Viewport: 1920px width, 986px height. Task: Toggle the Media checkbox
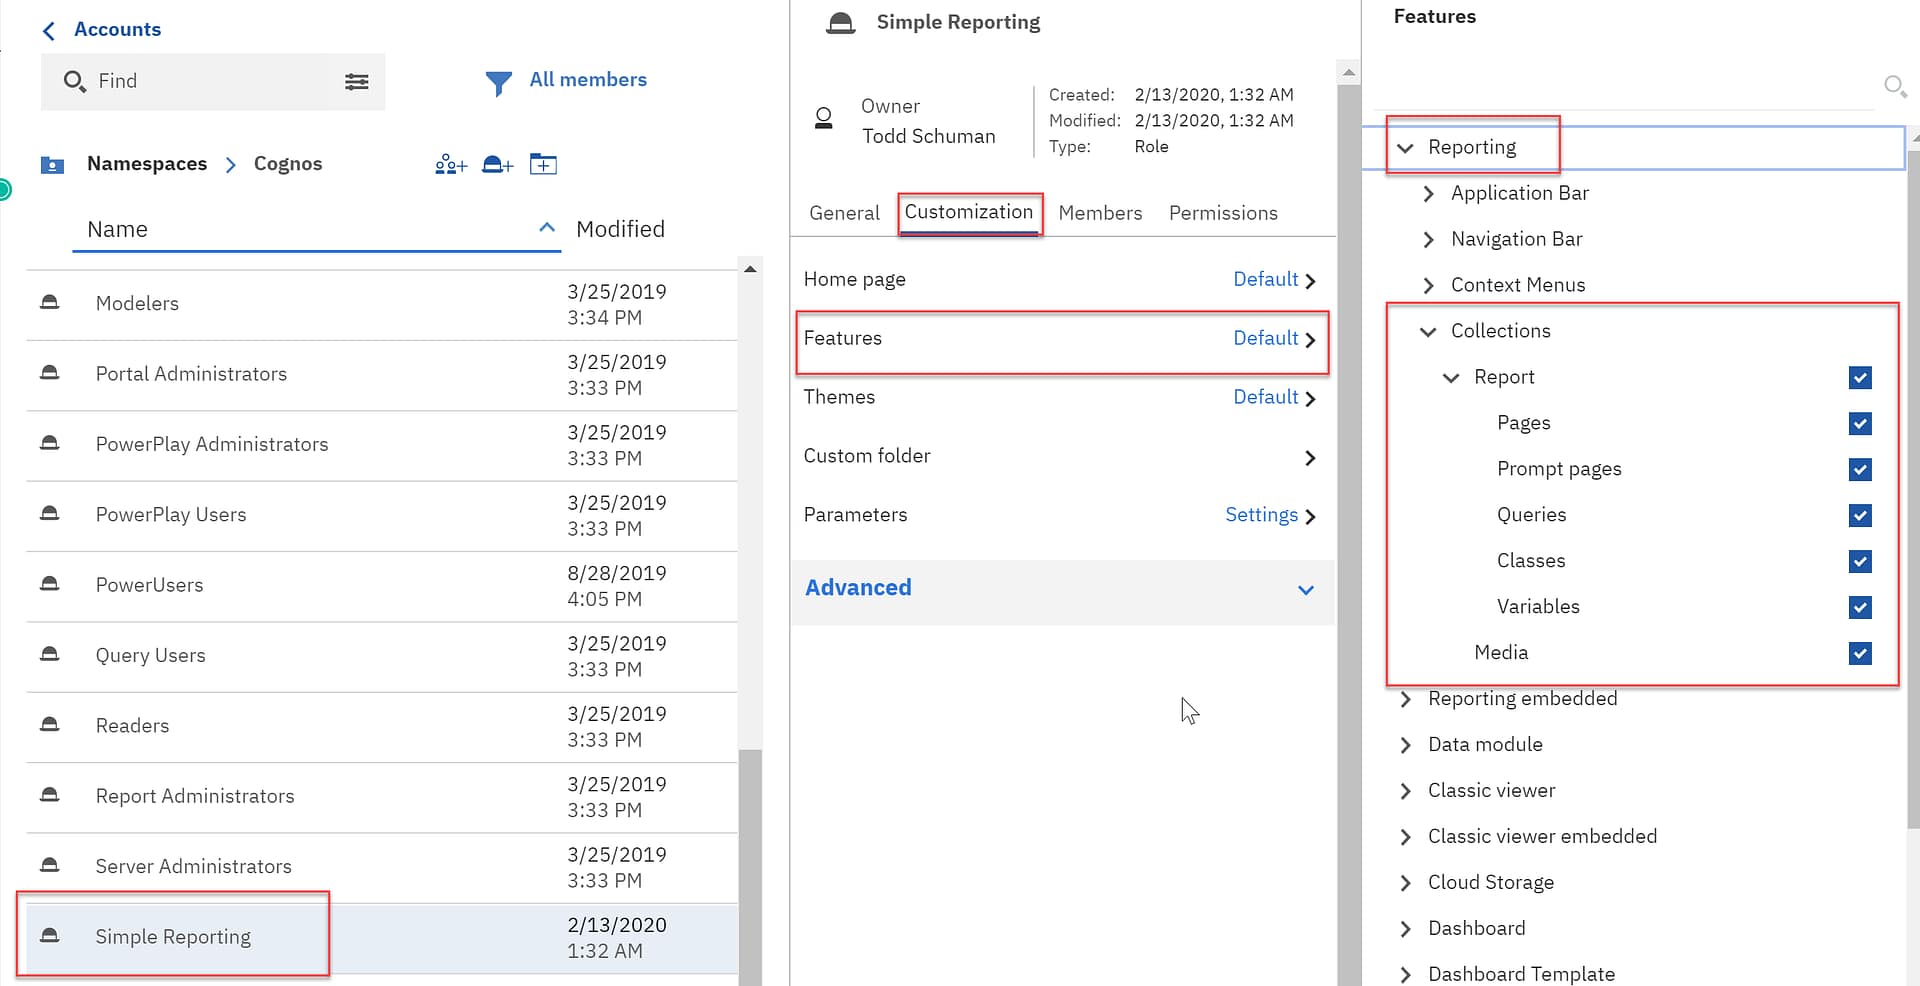1859,654
